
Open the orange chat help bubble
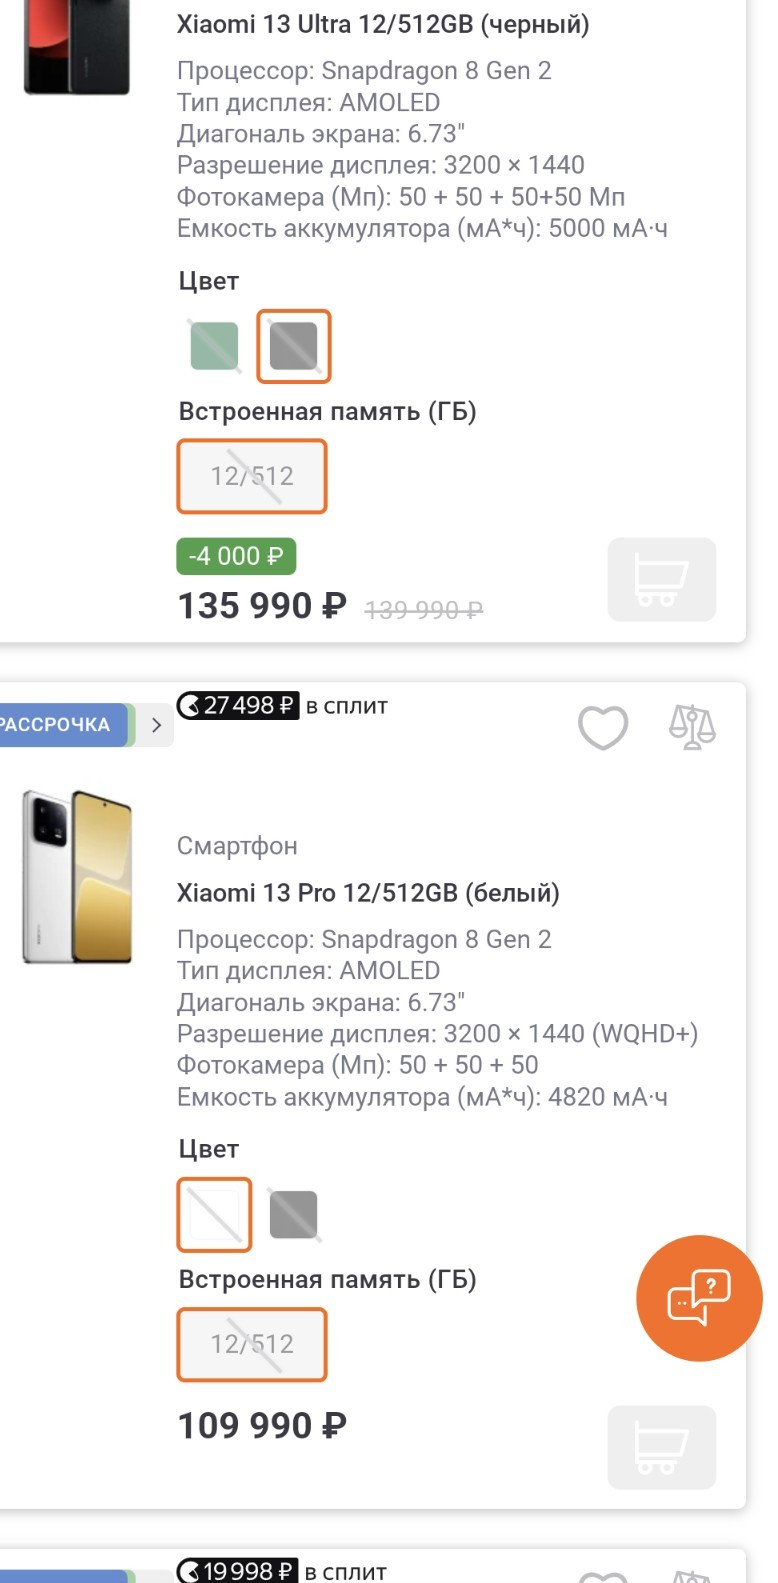point(699,1298)
